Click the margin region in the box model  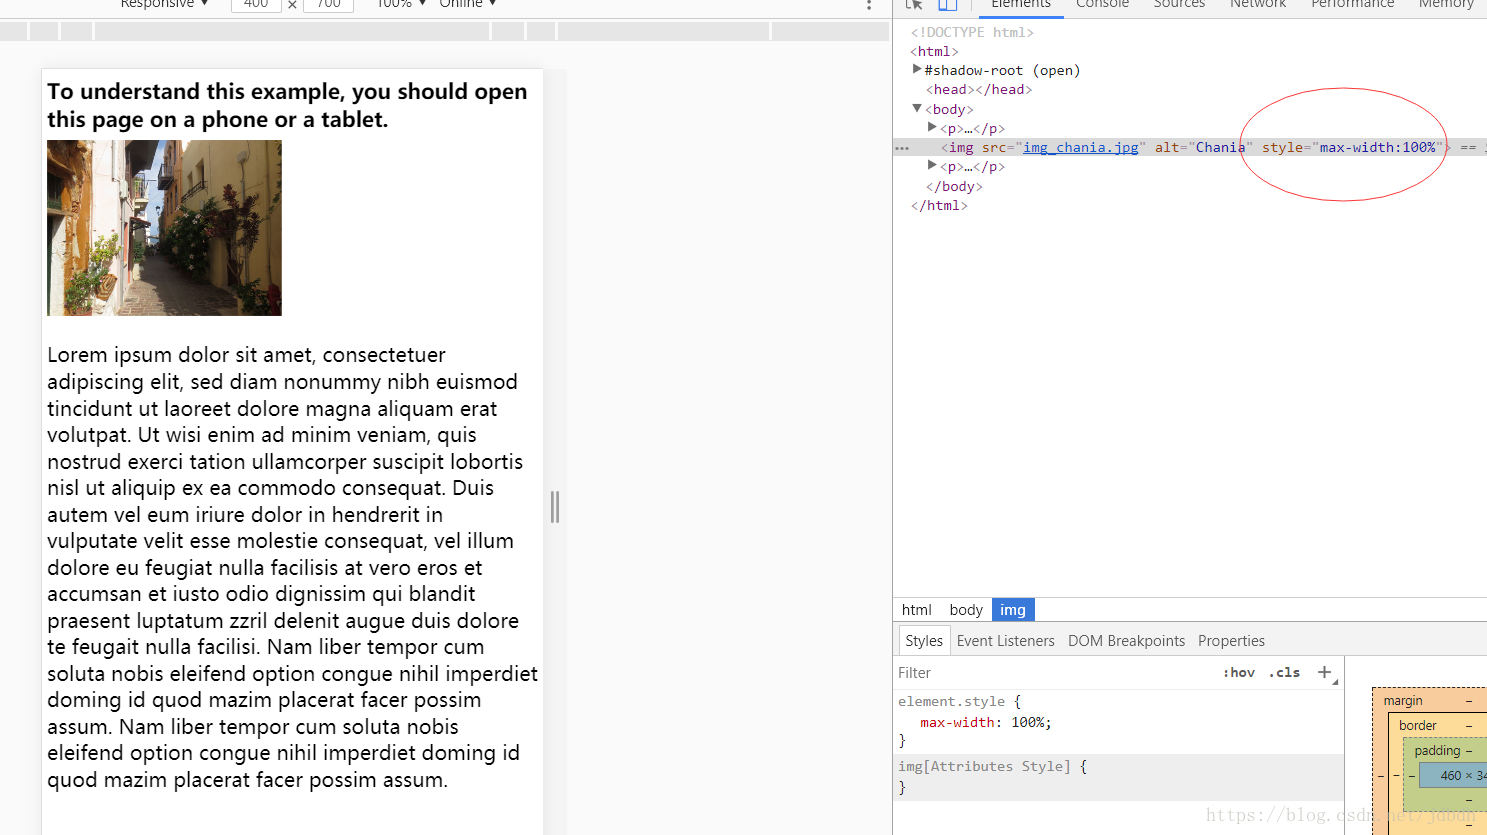1402,700
